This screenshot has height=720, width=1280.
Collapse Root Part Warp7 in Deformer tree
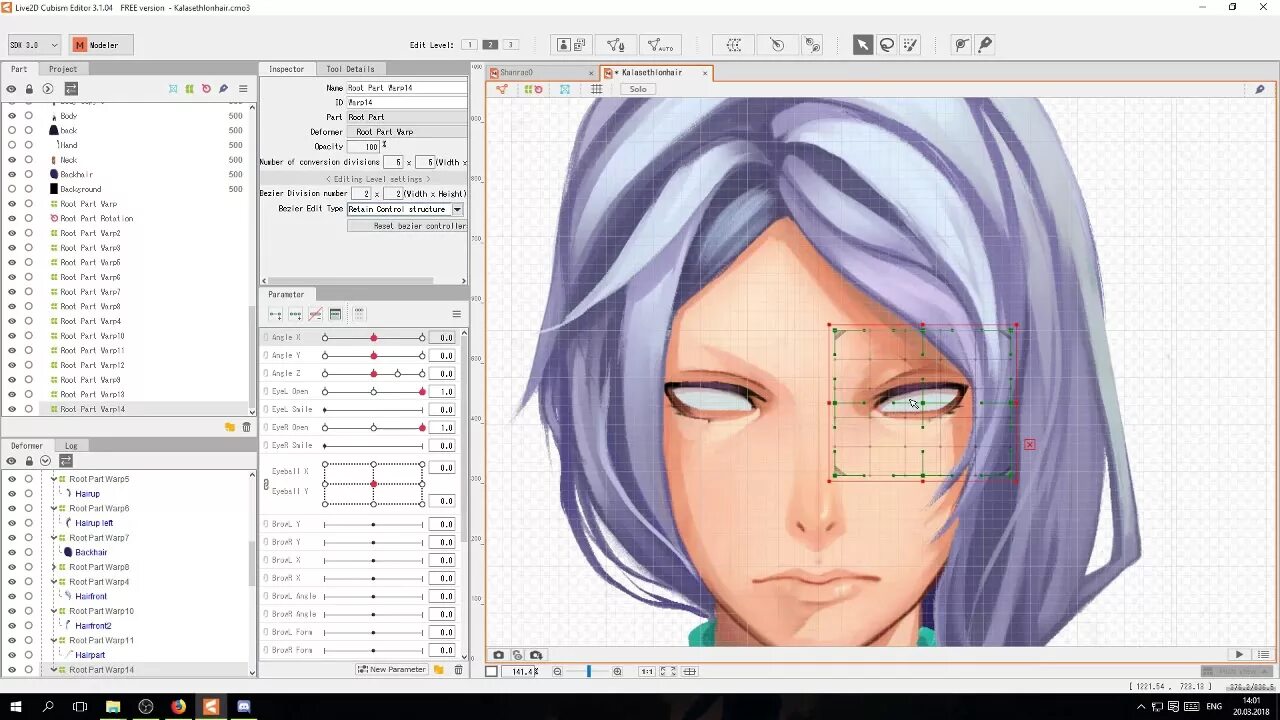(54, 538)
